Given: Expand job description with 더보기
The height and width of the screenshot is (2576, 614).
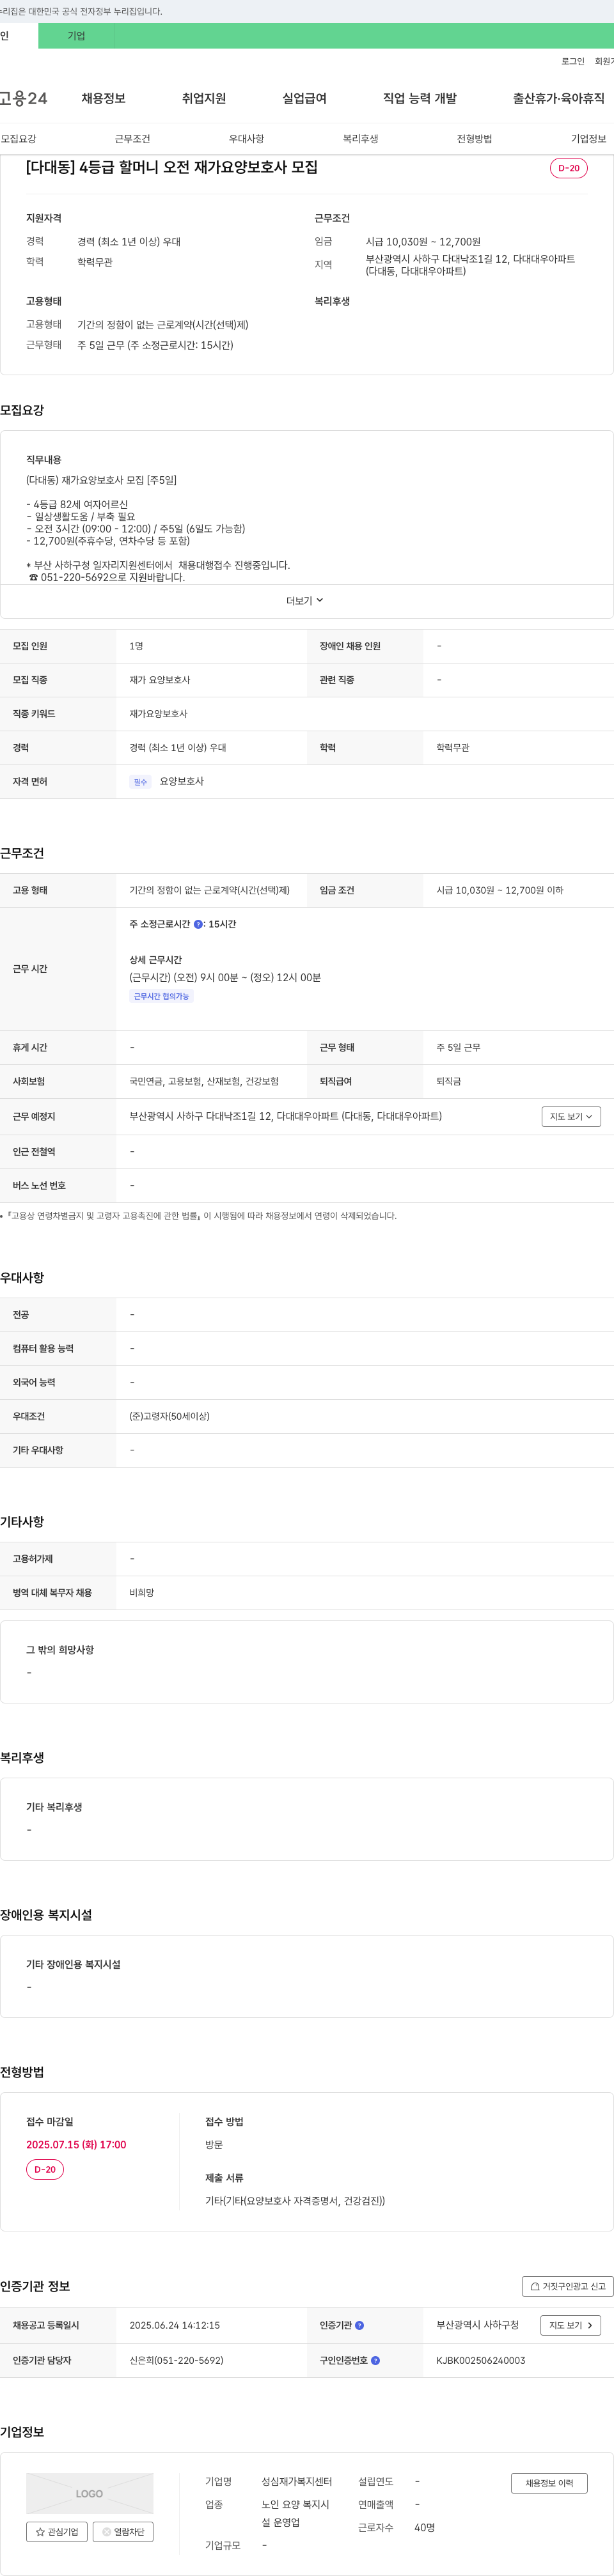Looking at the screenshot, I should pyautogui.click(x=305, y=601).
